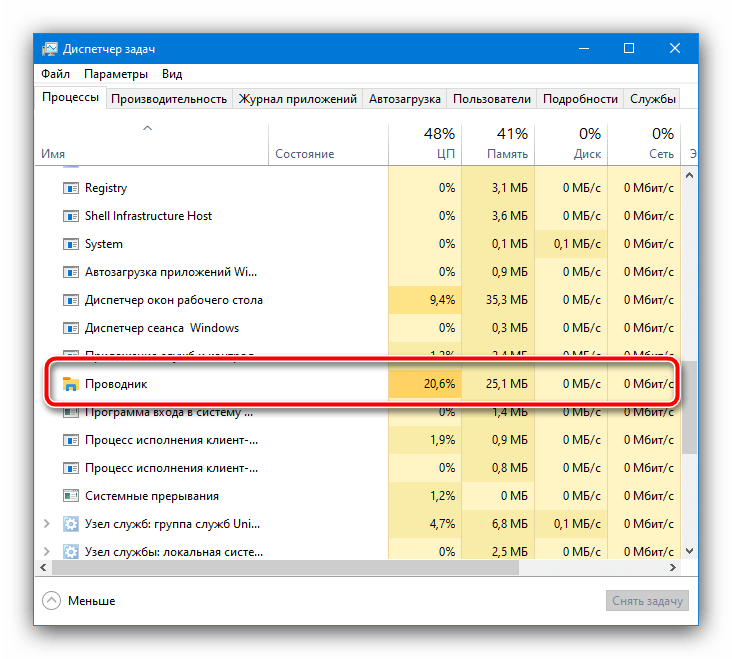Select the Диспетчер сеанса Windows name
Viewport: 732px width, 659px height.
coord(162,328)
